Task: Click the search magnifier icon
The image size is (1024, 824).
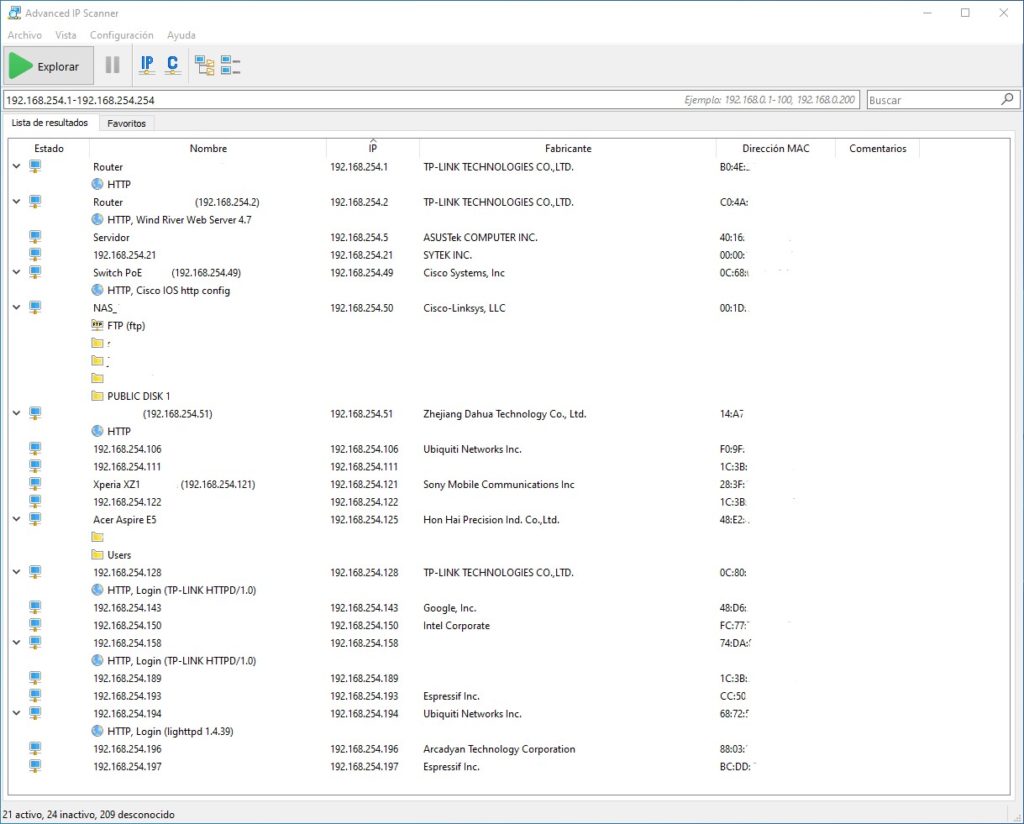Action: coord(1008,99)
